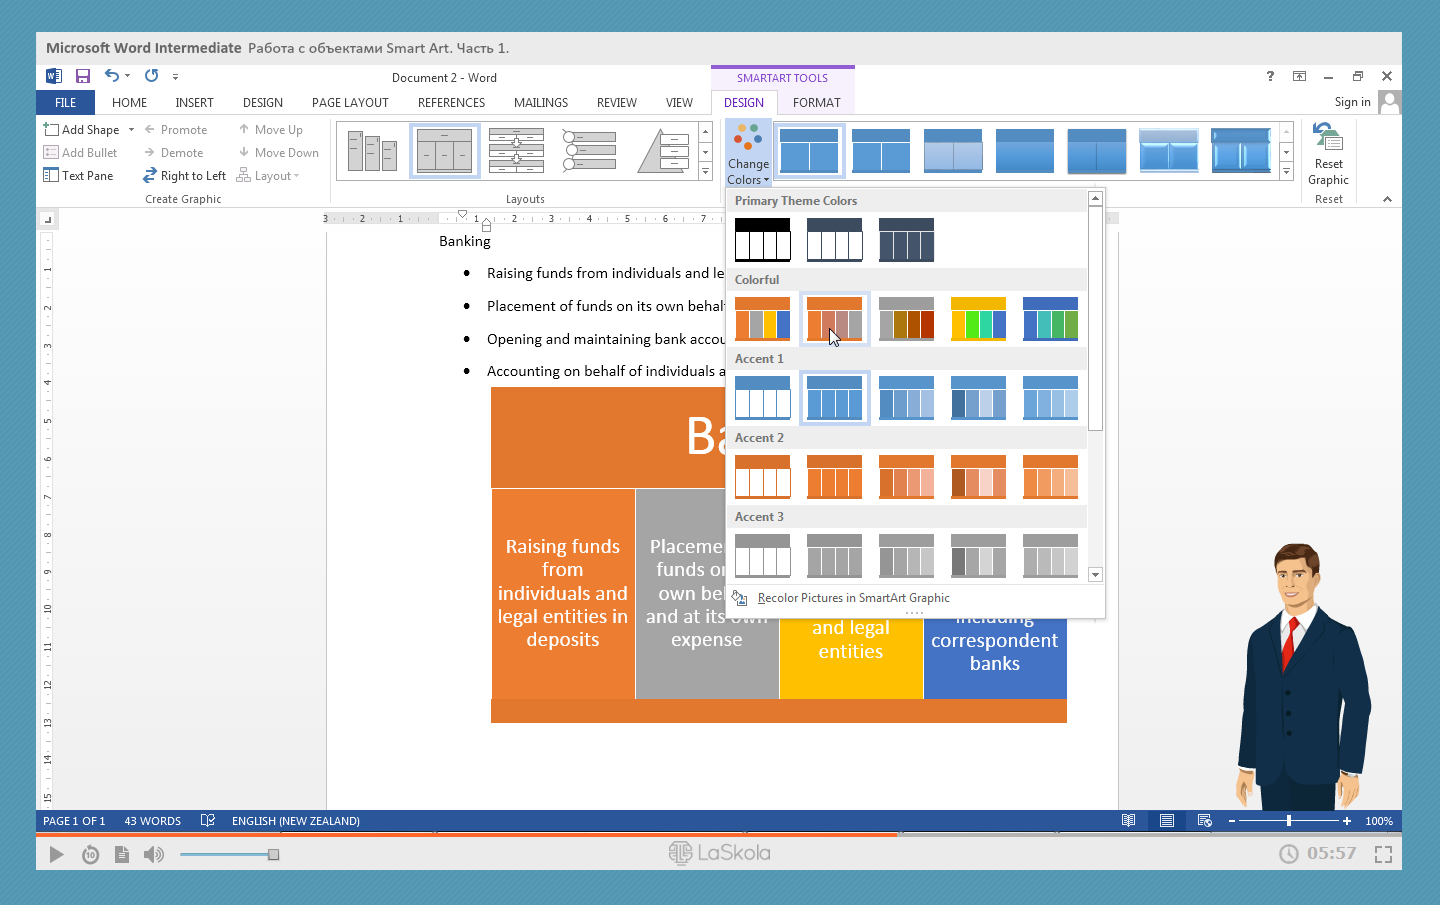Select the first Accent 2 orange color option
Image resolution: width=1440 pixels, height=905 pixels.
762,477
